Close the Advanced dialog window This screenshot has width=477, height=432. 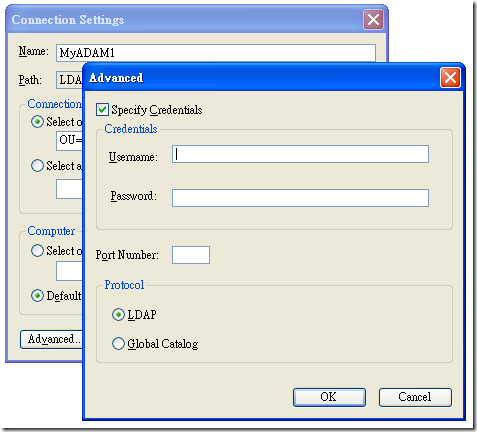point(450,78)
